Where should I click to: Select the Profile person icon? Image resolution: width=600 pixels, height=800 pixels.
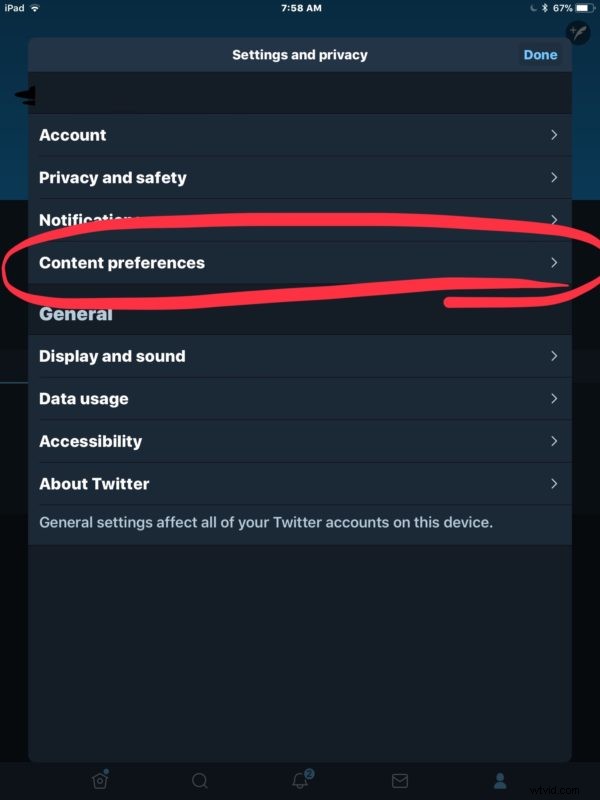[500, 779]
